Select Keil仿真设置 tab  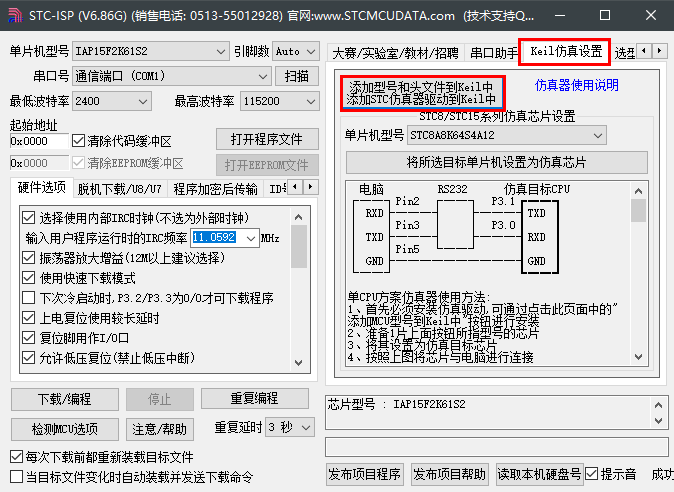(x=565, y=52)
